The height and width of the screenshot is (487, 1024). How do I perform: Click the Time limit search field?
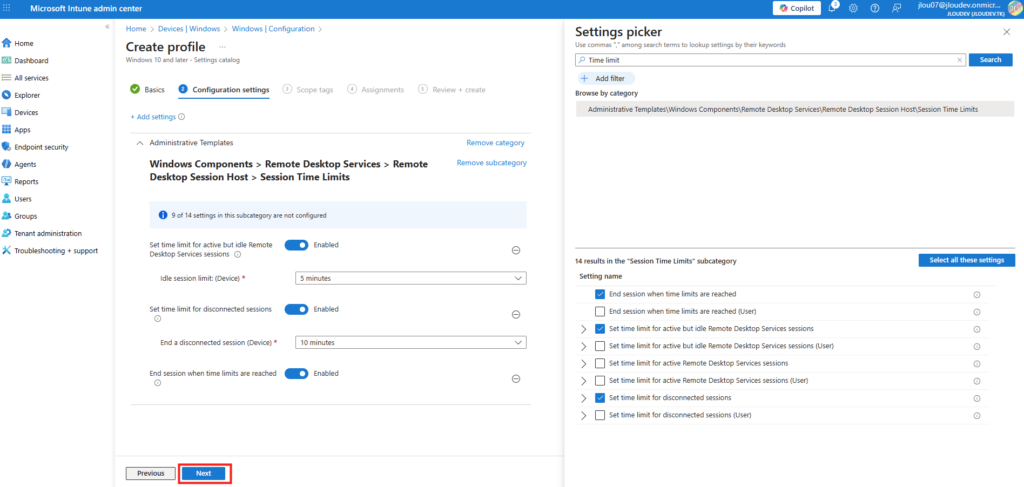[x=770, y=60]
